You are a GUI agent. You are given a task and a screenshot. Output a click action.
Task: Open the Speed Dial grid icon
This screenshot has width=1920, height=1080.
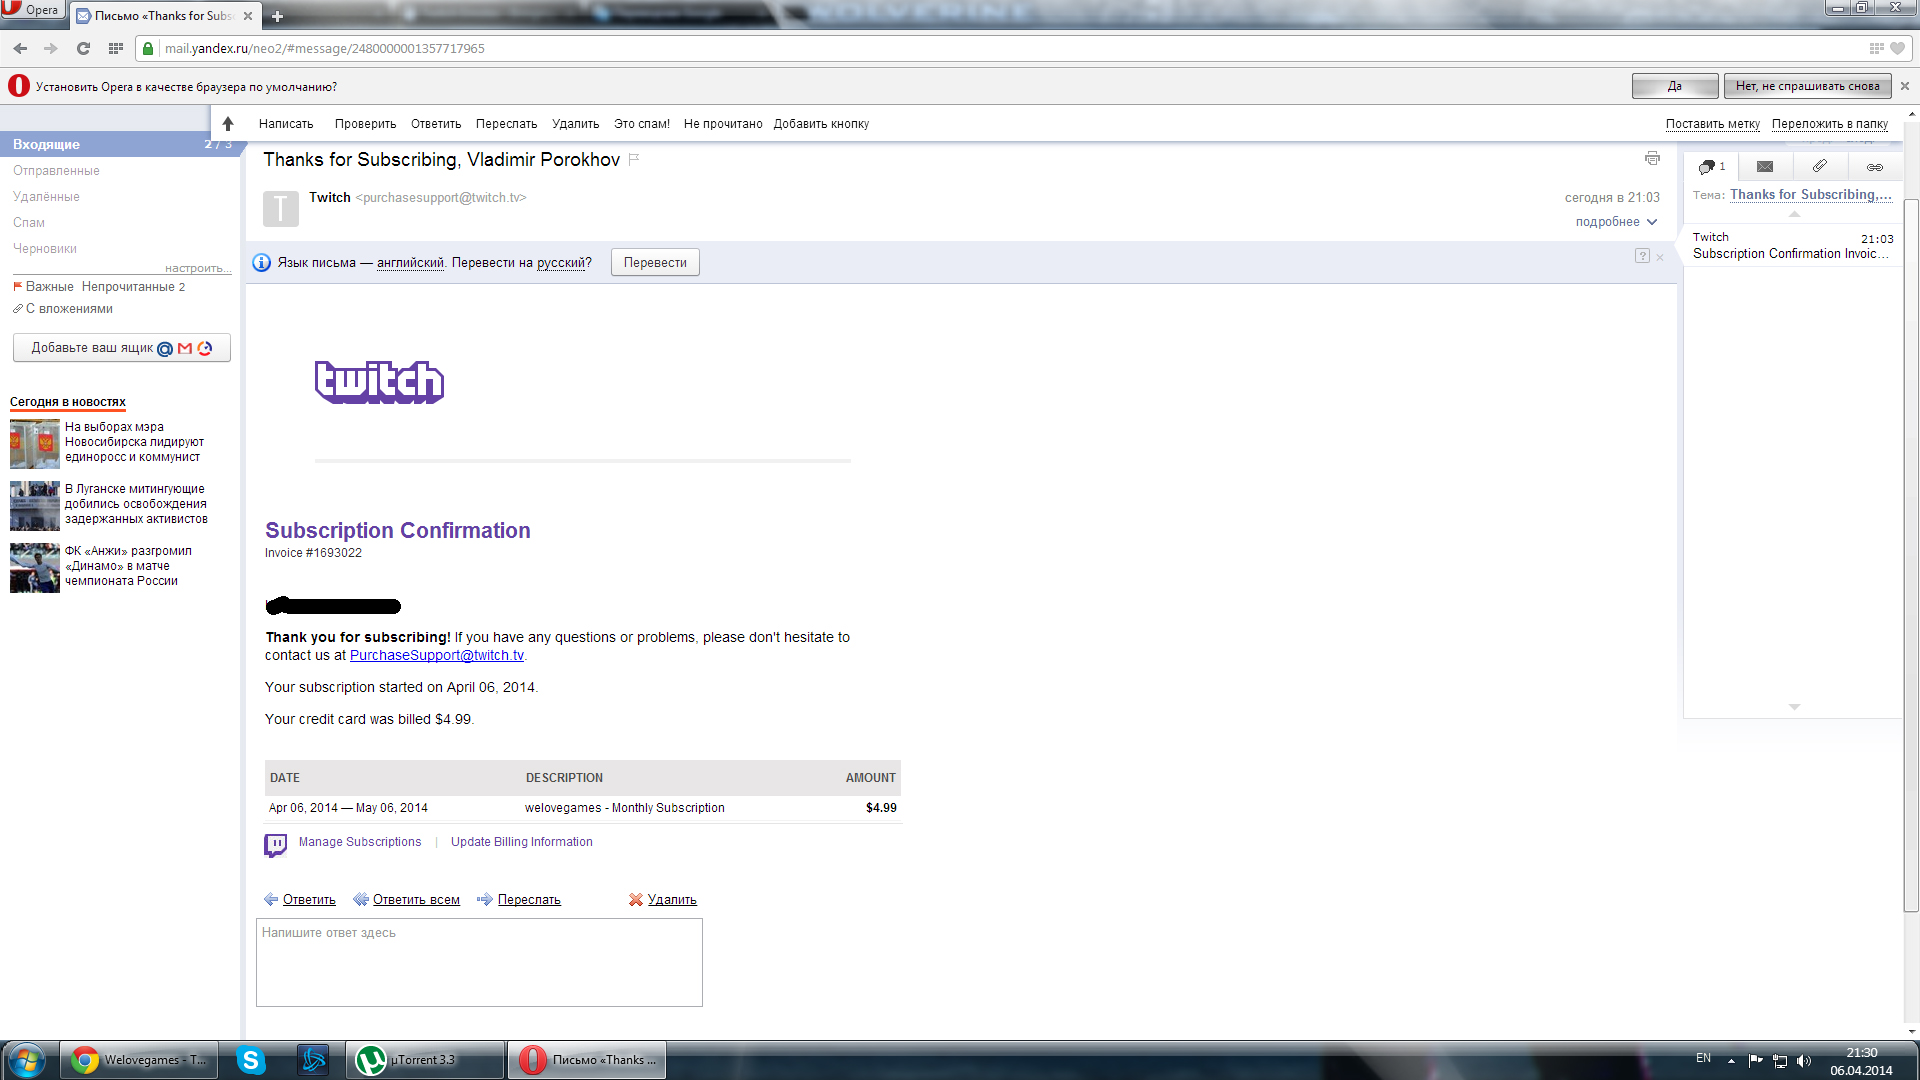pyautogui.click(x=115, y=48)
